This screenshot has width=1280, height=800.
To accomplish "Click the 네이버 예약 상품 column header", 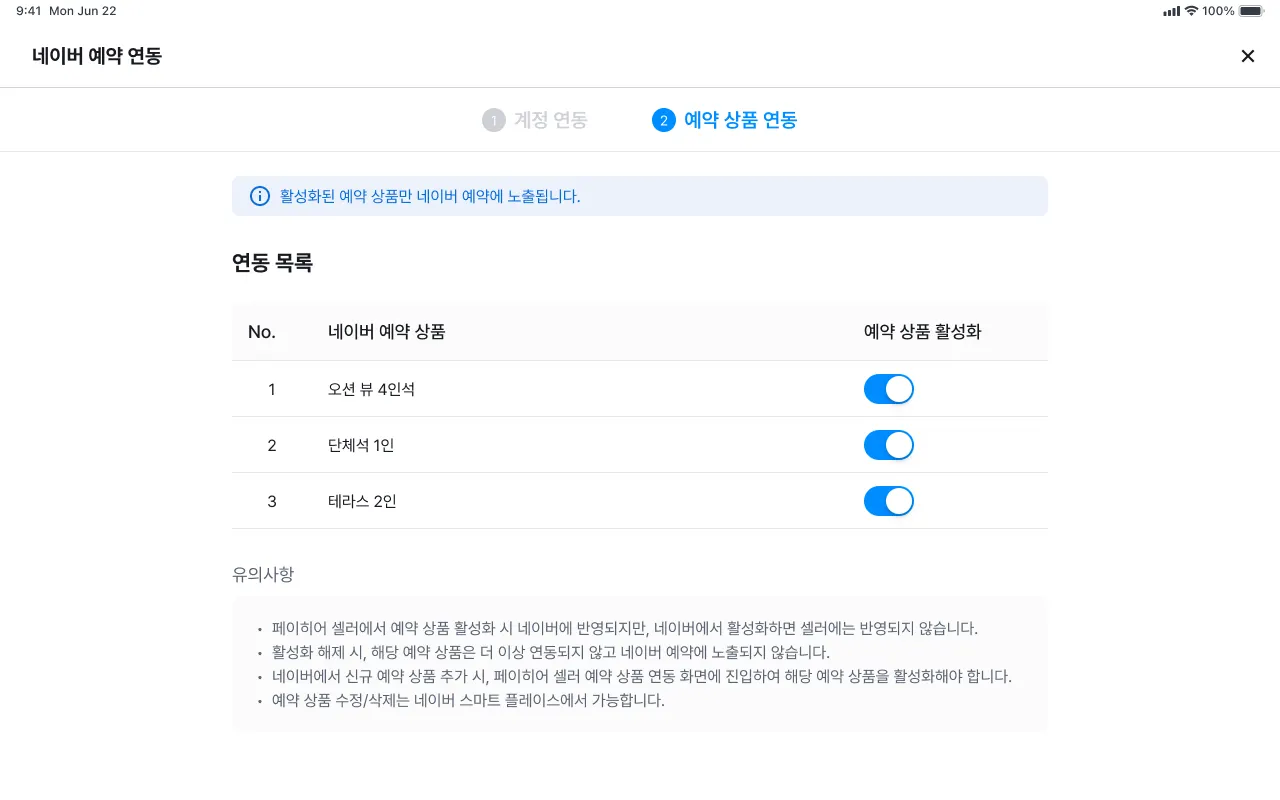I will pyautogui.click(x=386, y=332).
